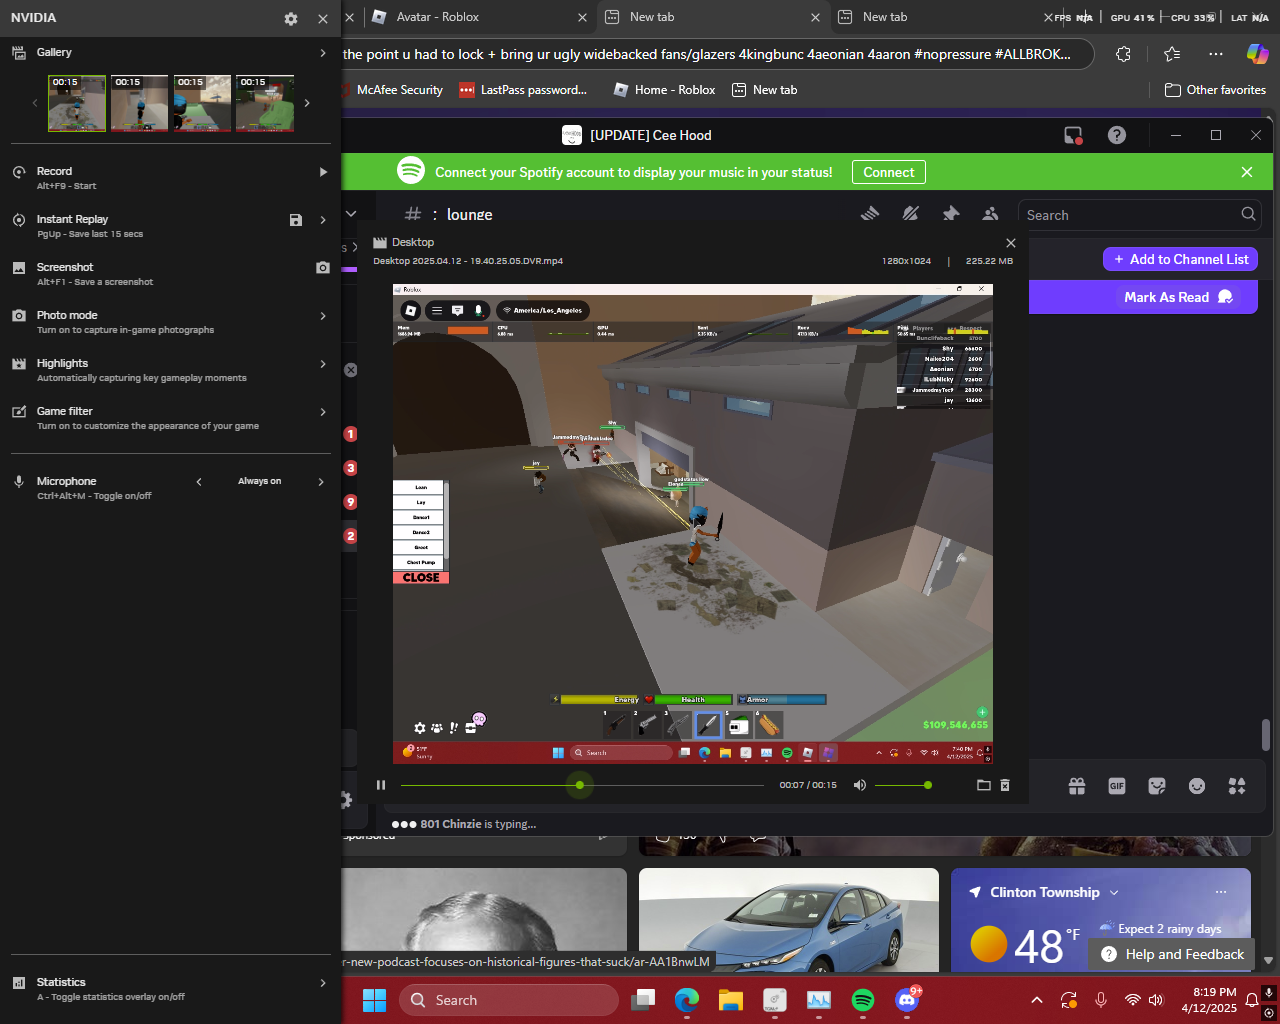Delete the video with trash icon
Screen dimensions: 1280x1024
tap(1005, 785)
